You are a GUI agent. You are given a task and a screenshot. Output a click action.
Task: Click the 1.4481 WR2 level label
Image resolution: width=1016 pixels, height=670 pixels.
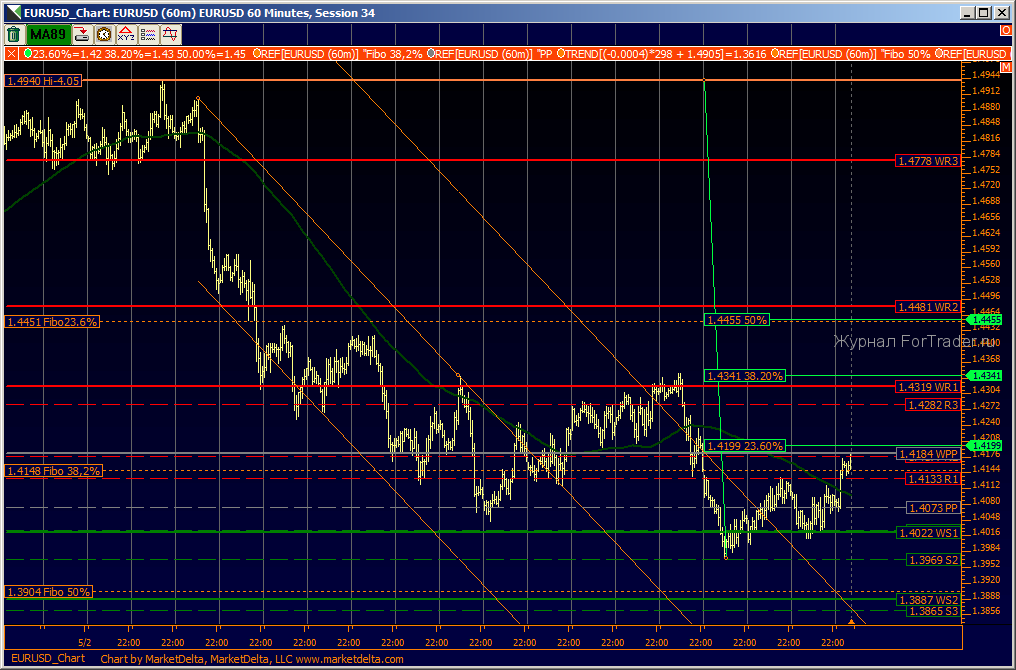click(x=928, y=306)
